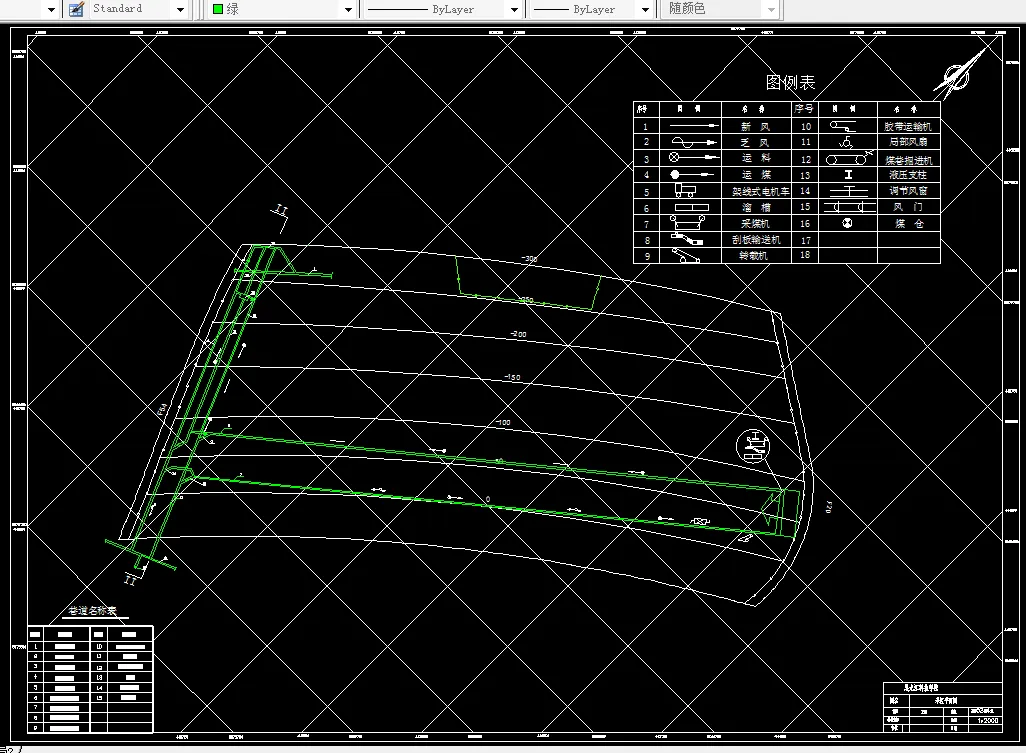Select the 液压支柱 hydraulic prop symbol
The width and height of the screenshot is (1026, 753).
coord(849,175)
